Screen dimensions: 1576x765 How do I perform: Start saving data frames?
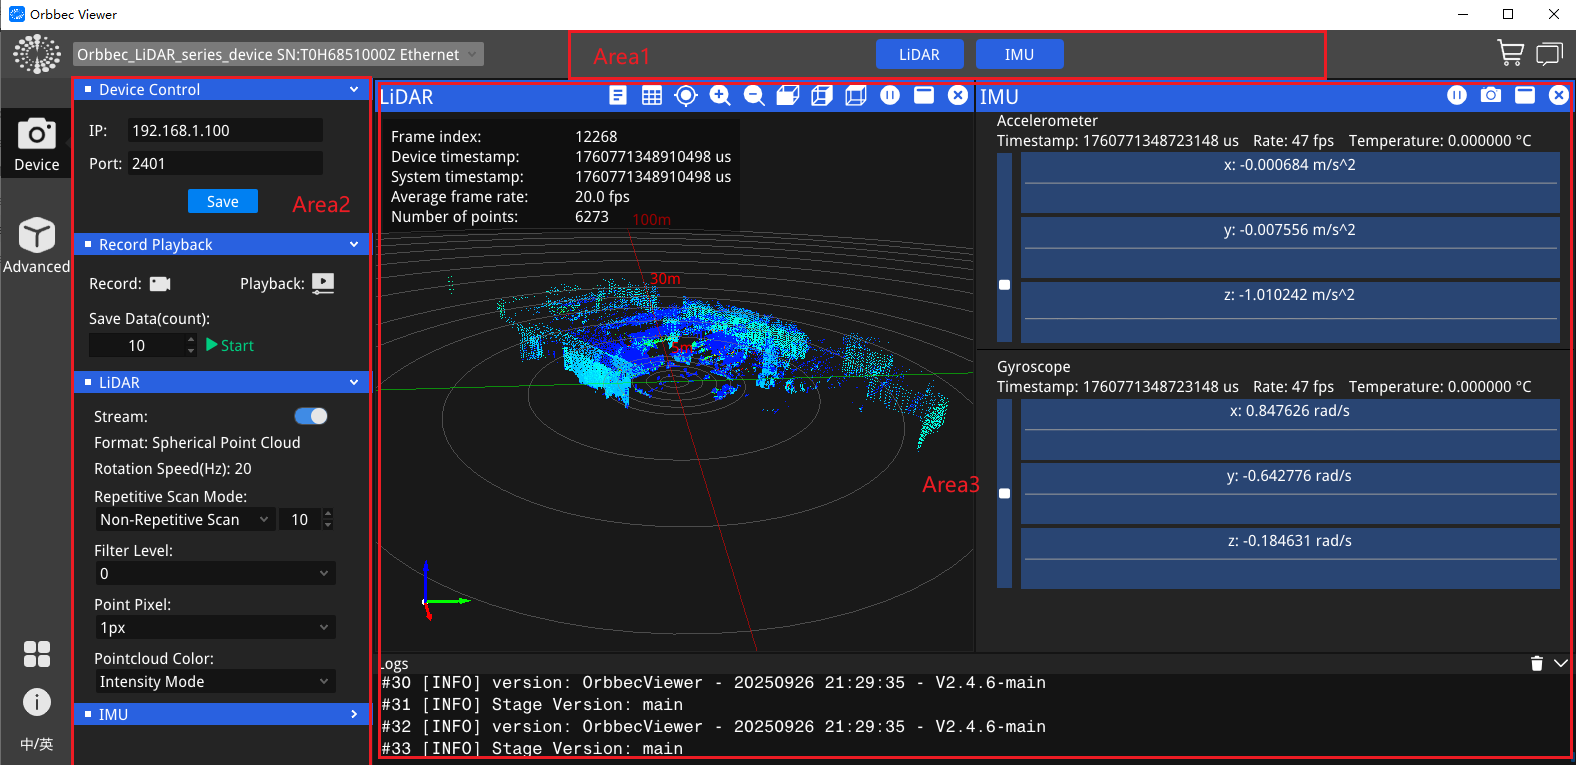coord(230,345)
